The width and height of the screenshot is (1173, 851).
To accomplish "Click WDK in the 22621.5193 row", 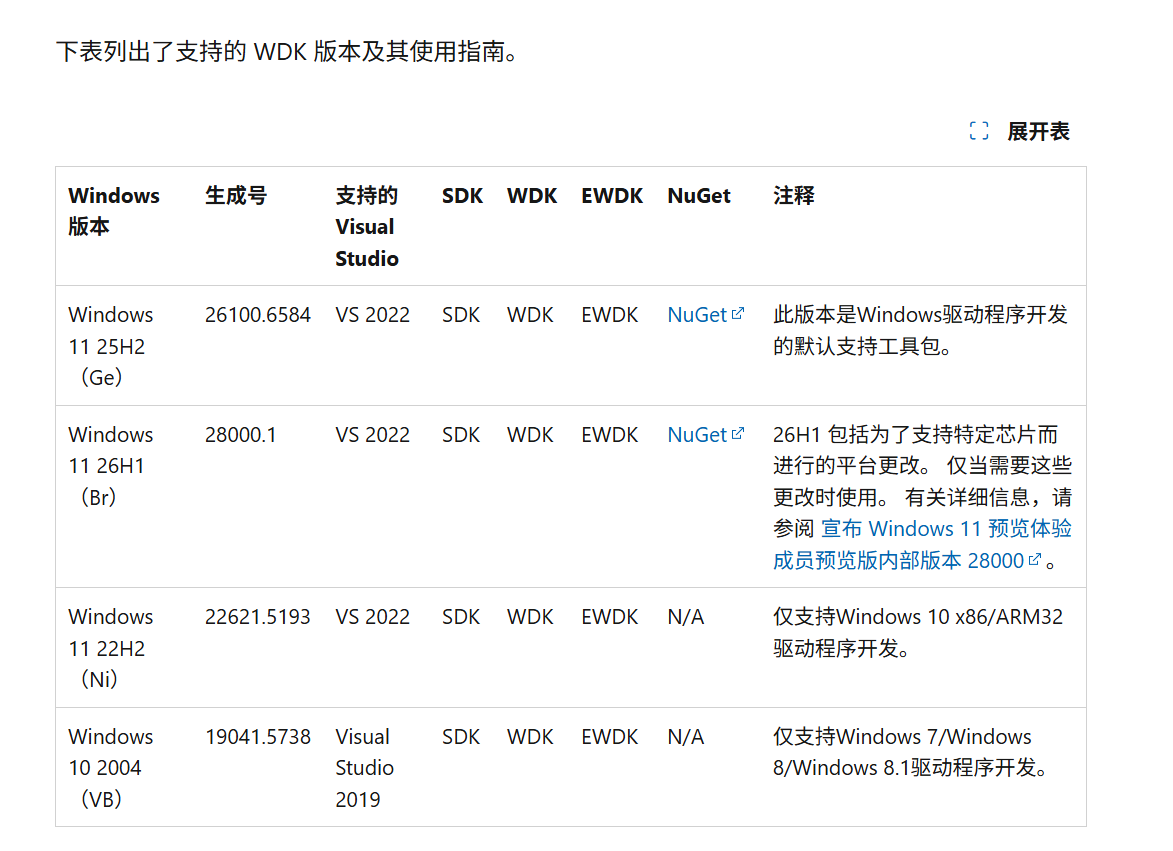I will [530, 617].
